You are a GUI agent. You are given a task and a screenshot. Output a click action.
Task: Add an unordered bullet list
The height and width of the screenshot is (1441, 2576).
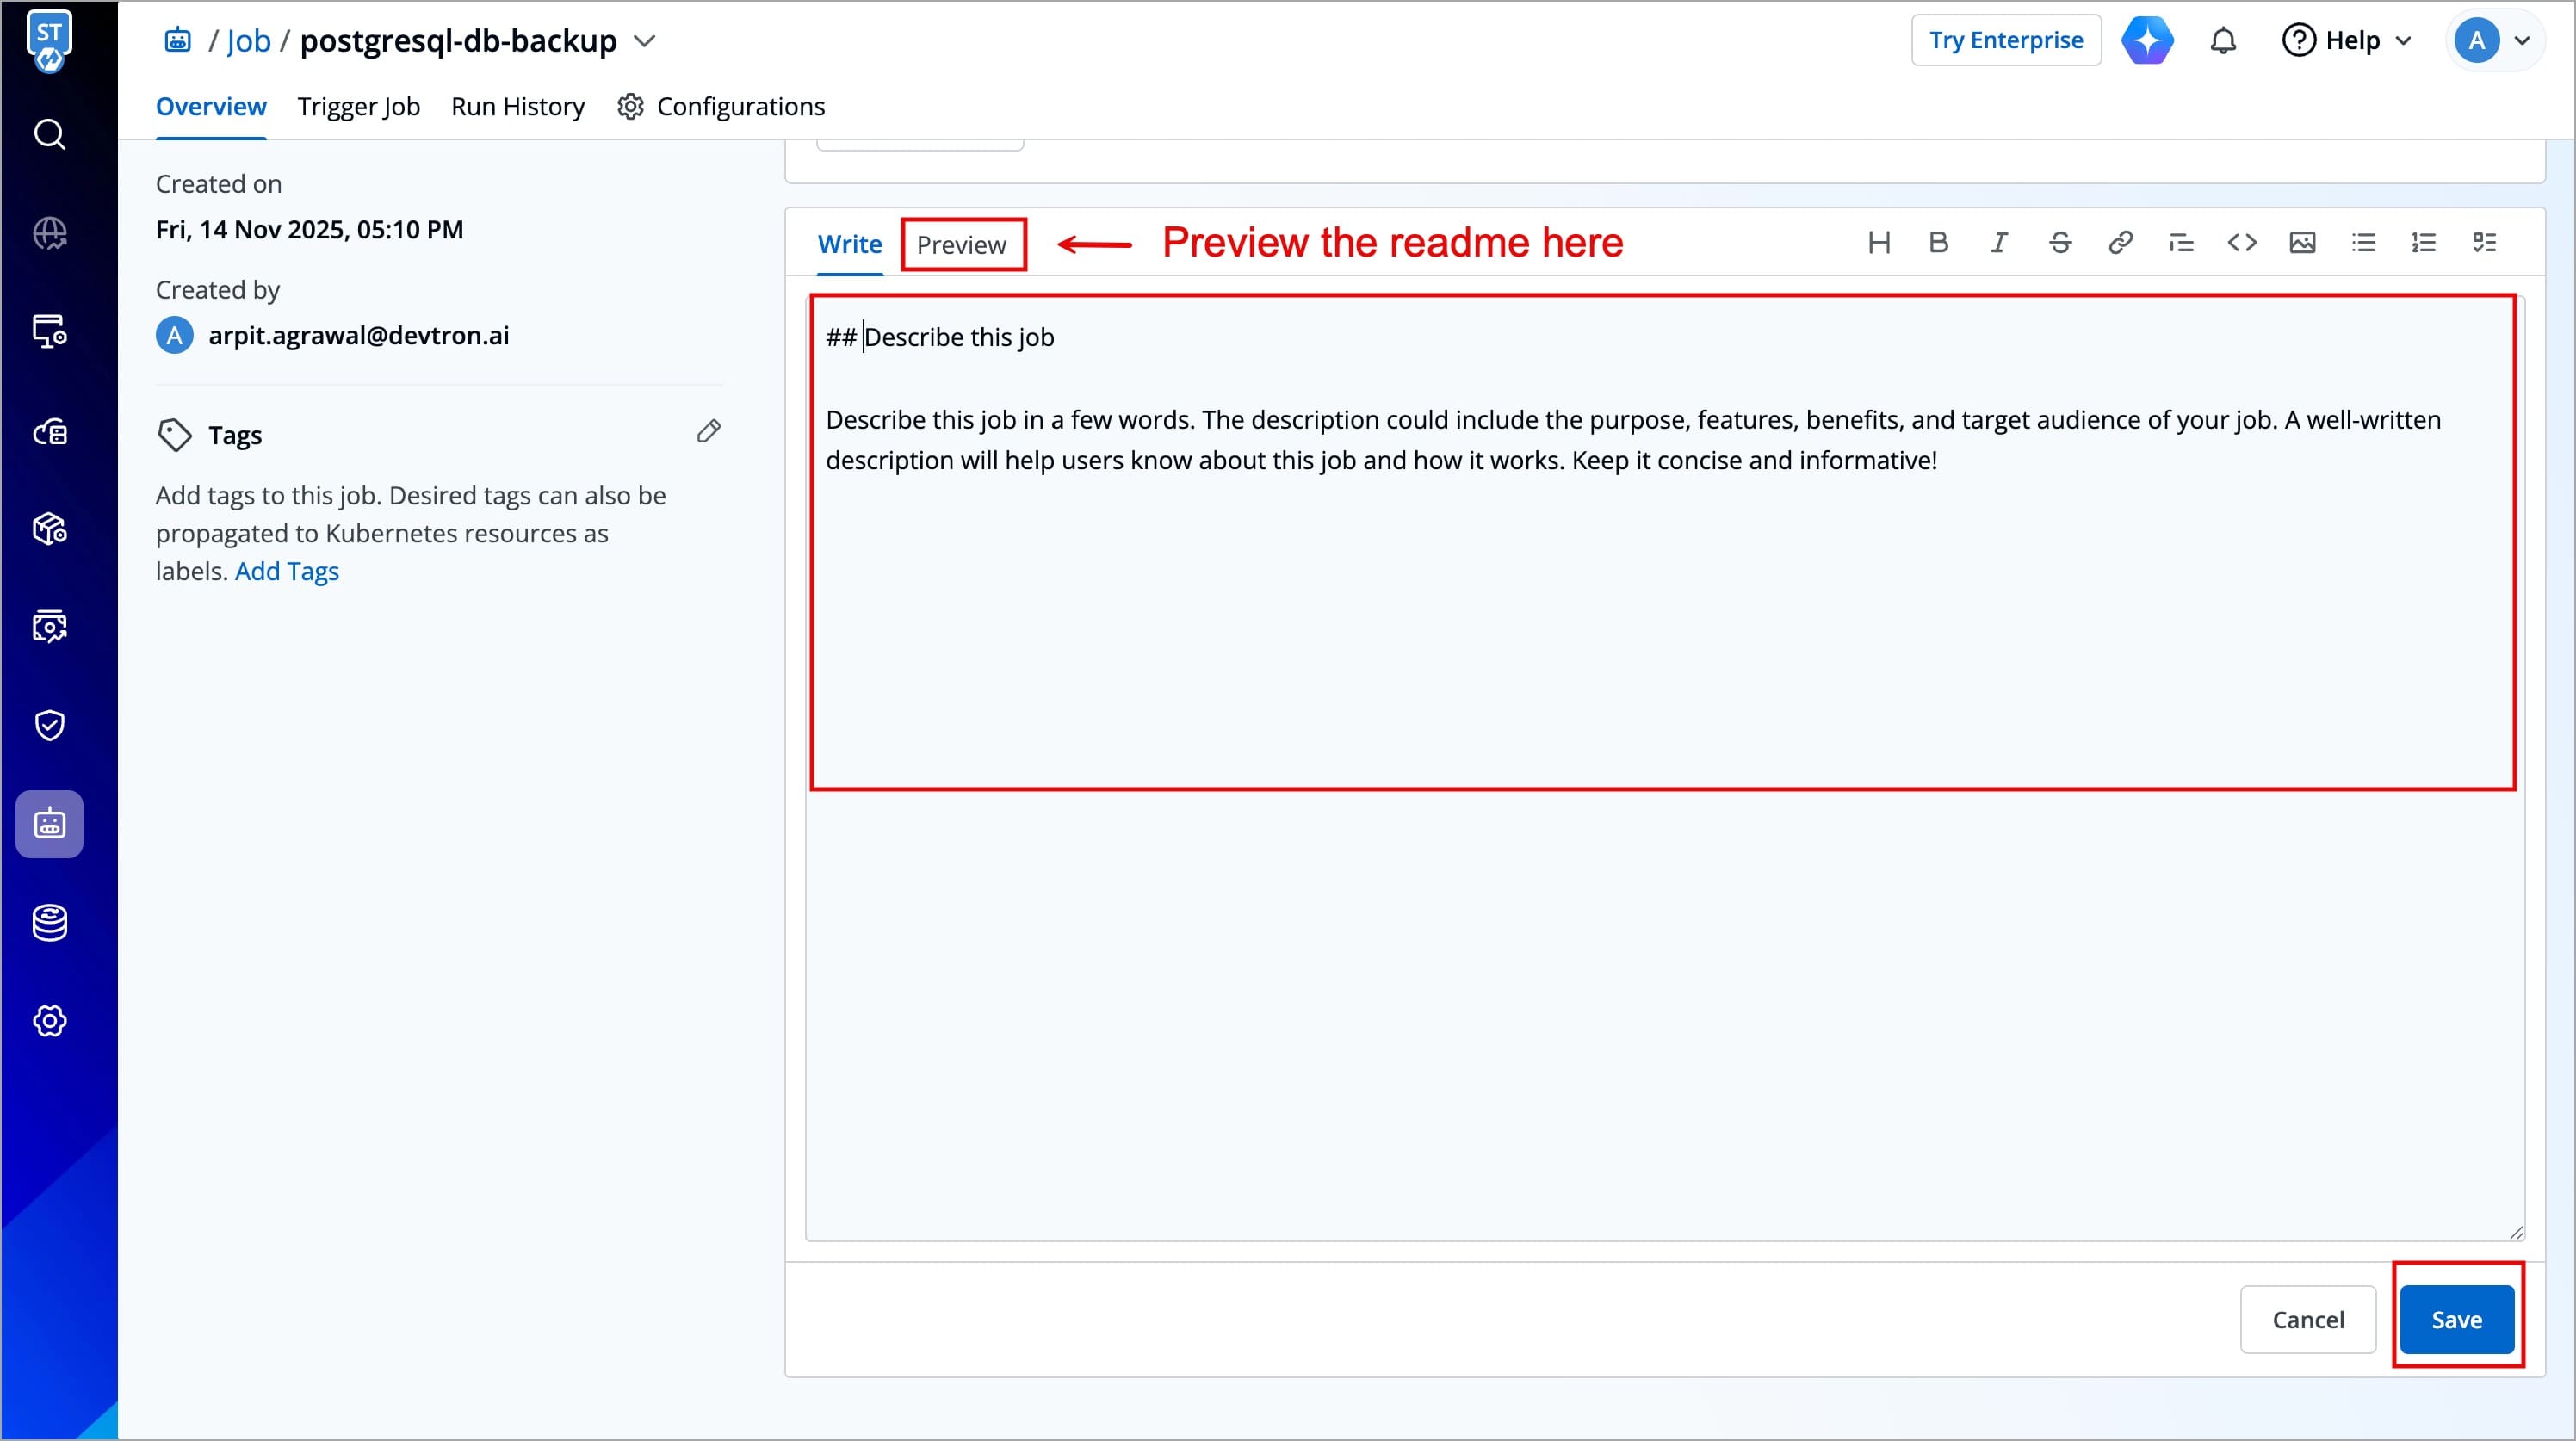pyautogui.click(x=2363, y=243)
